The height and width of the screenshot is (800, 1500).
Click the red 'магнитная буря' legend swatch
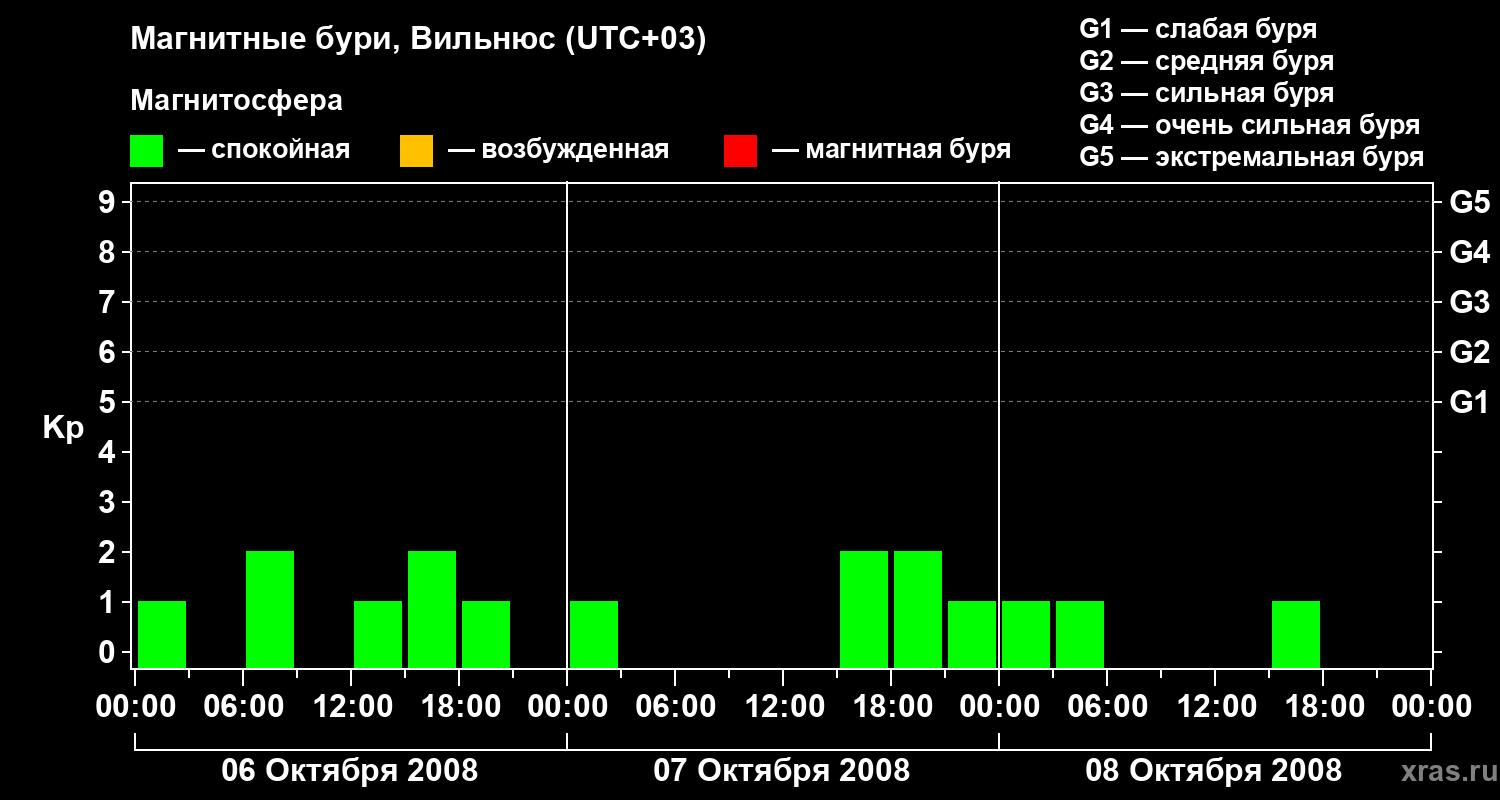(x=740, y=151)
